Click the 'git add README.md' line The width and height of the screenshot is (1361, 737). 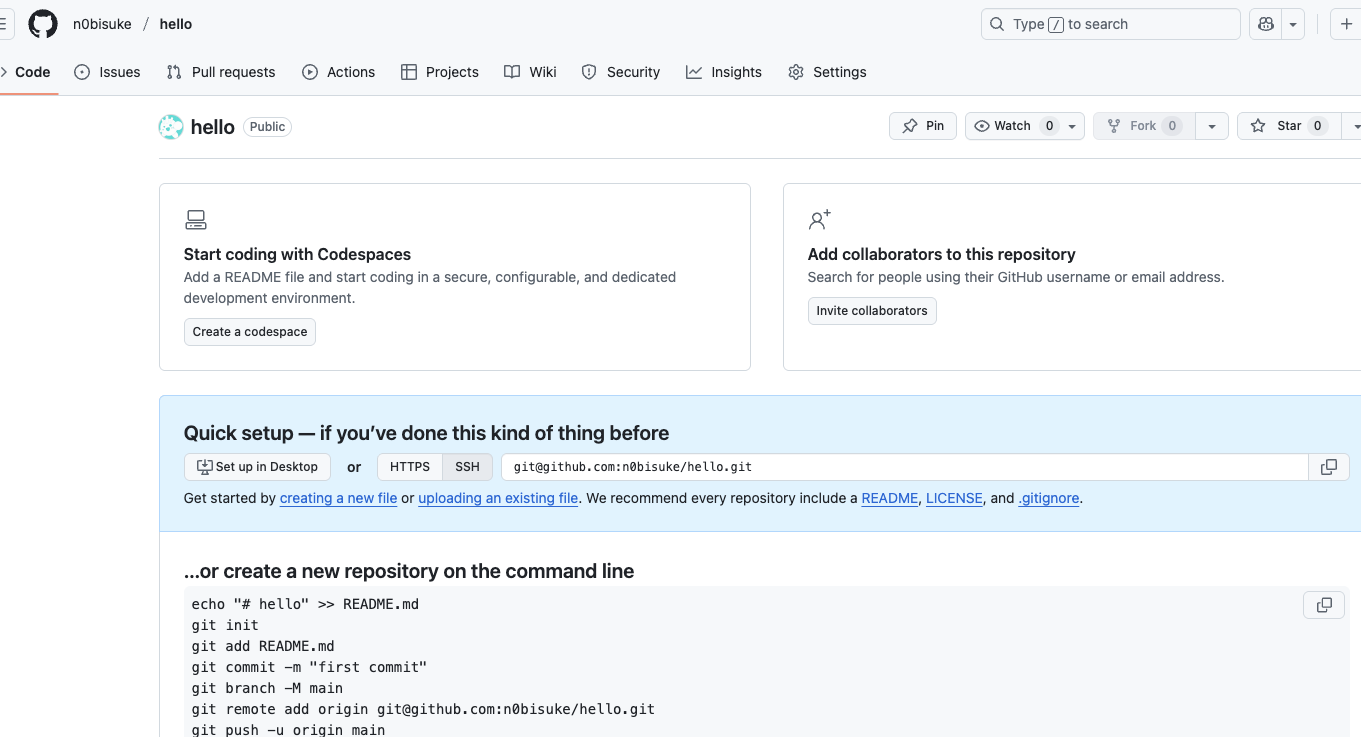[263, 647]
